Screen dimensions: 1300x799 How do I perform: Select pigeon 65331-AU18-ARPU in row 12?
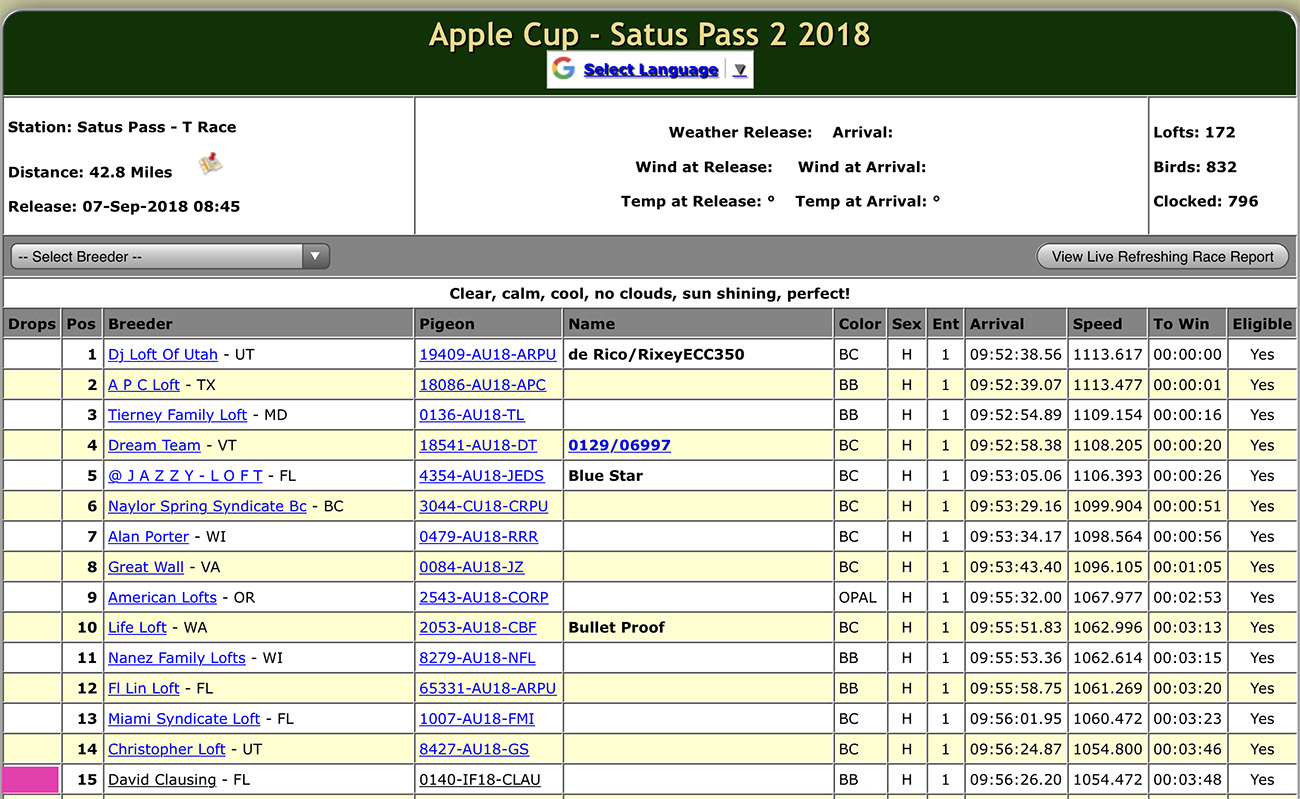[487, 688]
